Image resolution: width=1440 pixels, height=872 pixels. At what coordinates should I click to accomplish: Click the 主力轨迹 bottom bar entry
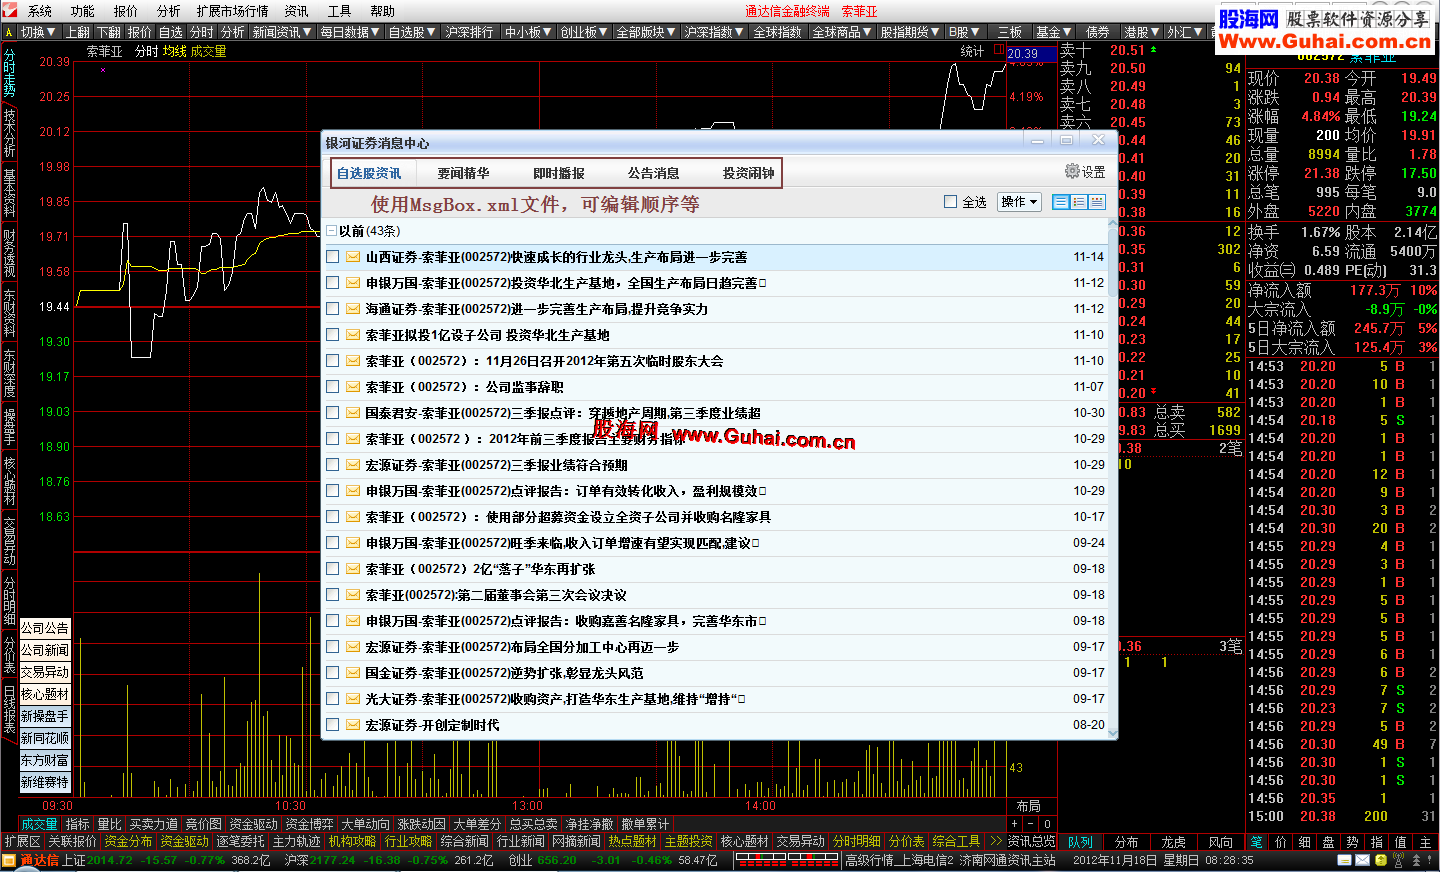pyautogui.click(x=297, y=842)
